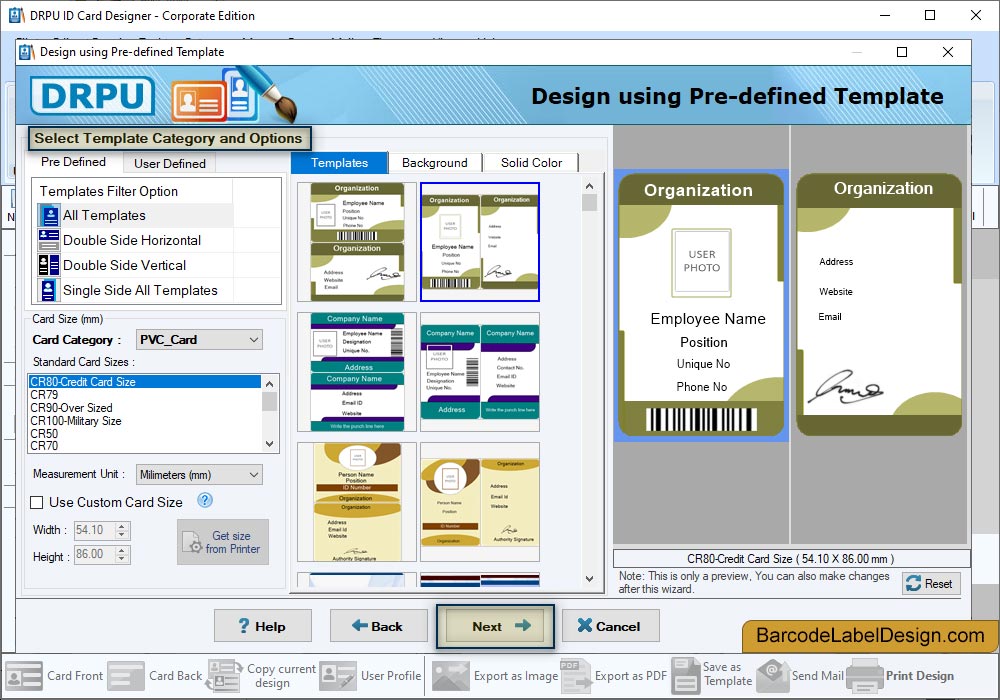Click the dialog title bar app icon
This screenshot has height=700, width=1000.
tap(26, 52)
